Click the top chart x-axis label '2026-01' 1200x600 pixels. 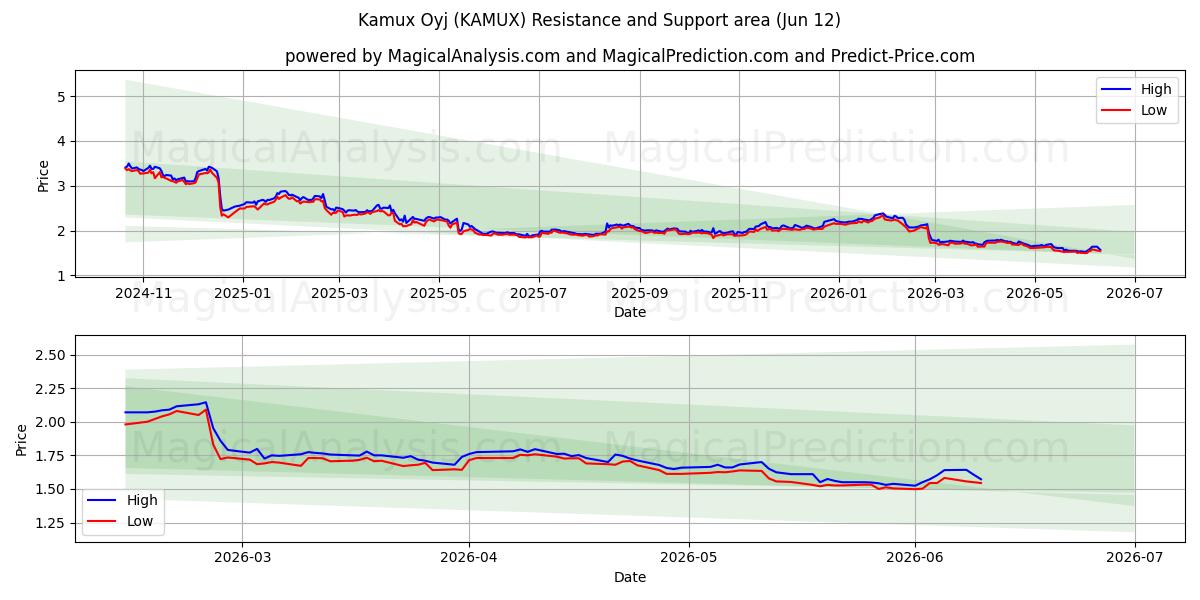point(839,293)
